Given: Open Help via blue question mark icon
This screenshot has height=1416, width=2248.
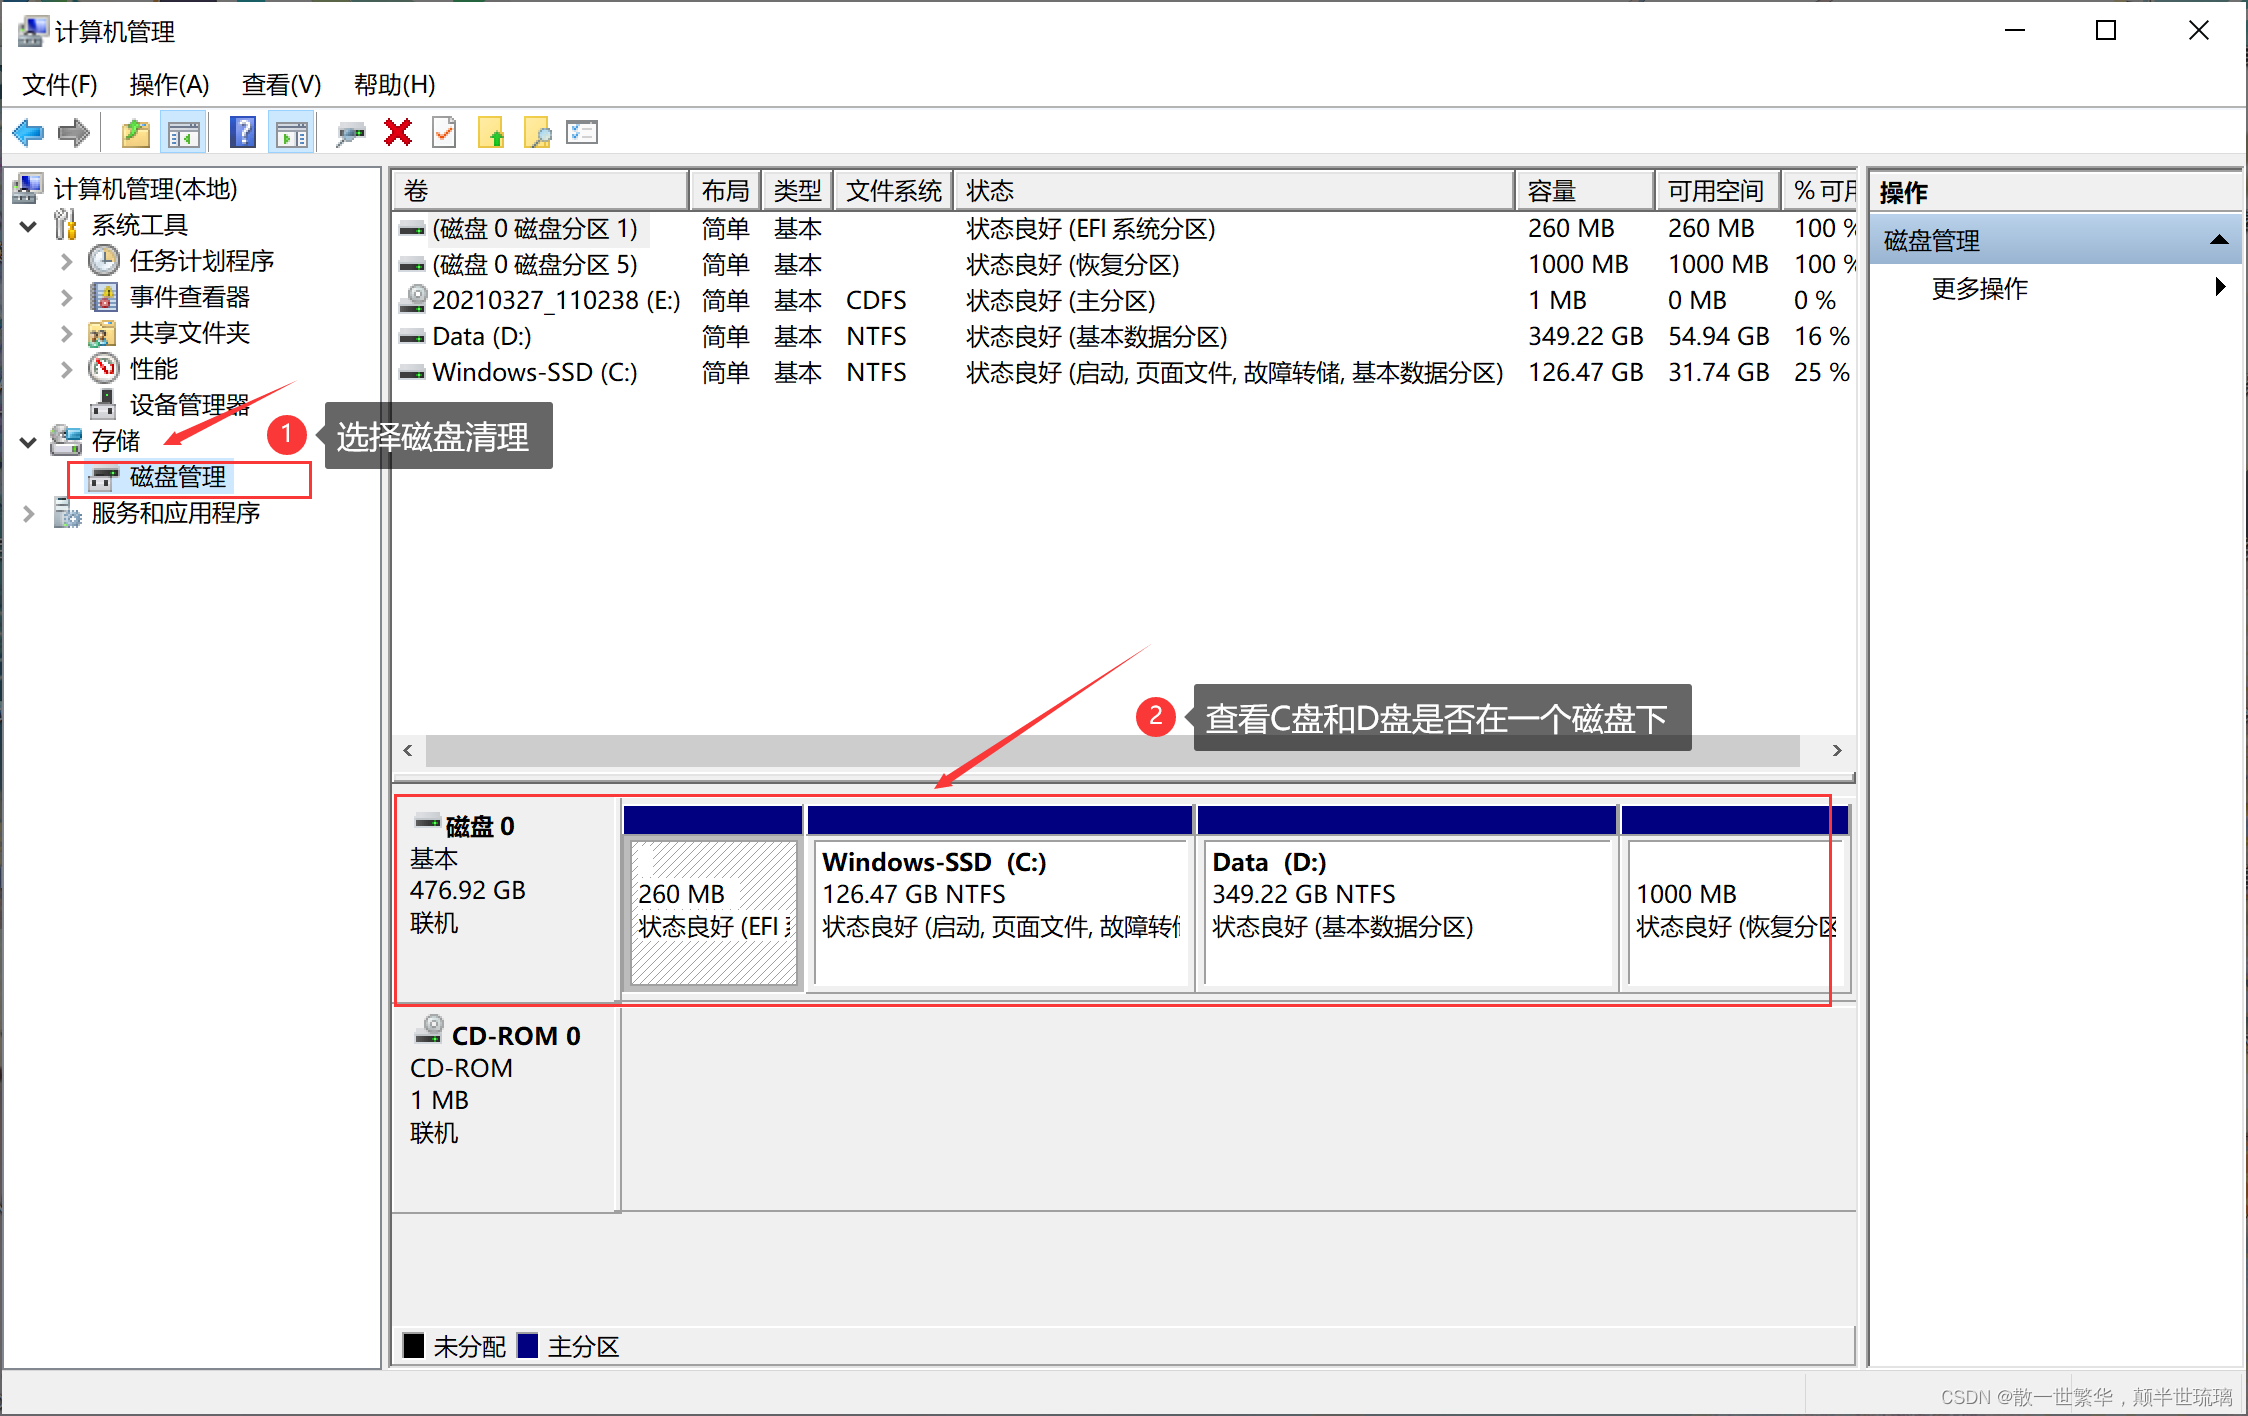Looking at the screenshot, I should 243,132.
